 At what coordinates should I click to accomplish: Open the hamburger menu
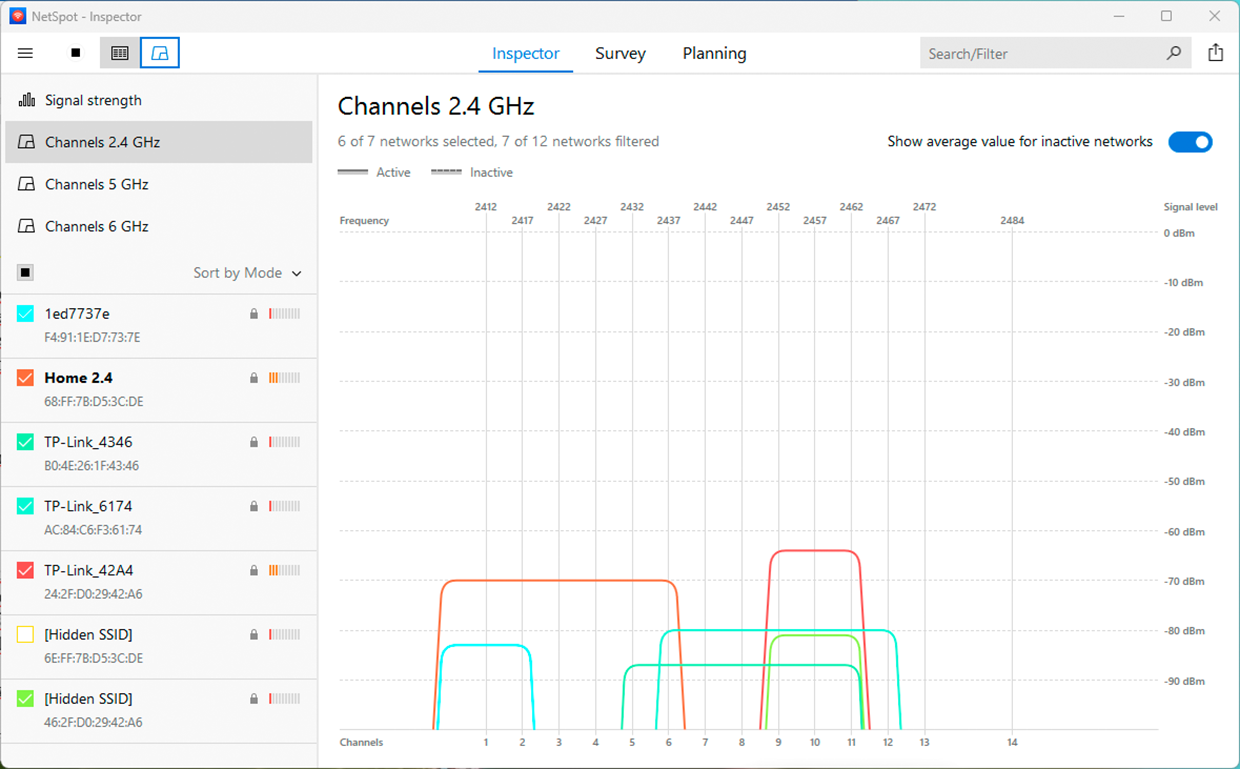25,53
